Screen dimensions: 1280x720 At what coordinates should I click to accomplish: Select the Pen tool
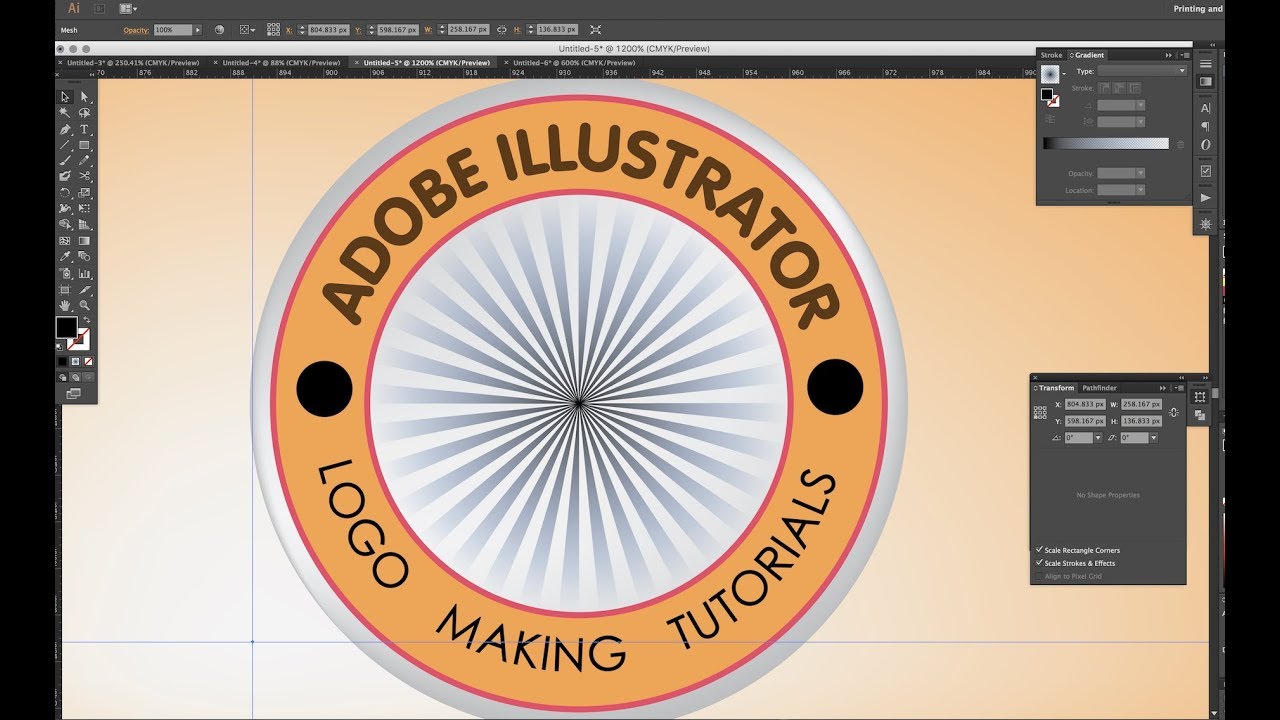pos(65,129)
